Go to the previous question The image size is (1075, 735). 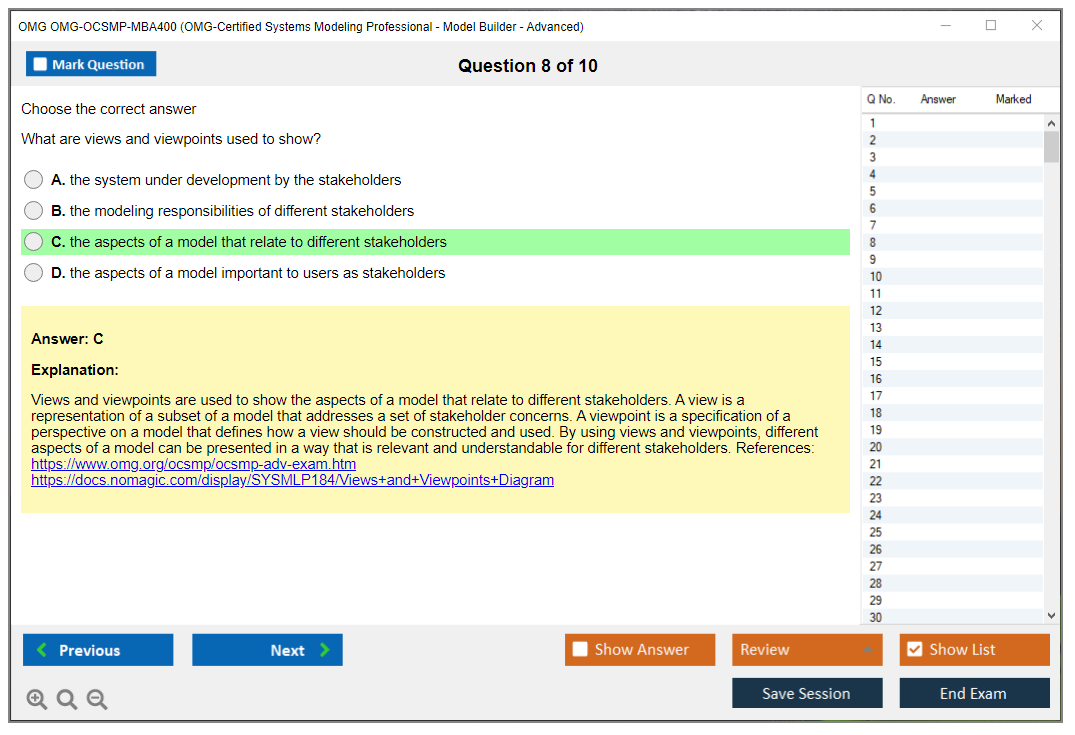pos(98,650)
